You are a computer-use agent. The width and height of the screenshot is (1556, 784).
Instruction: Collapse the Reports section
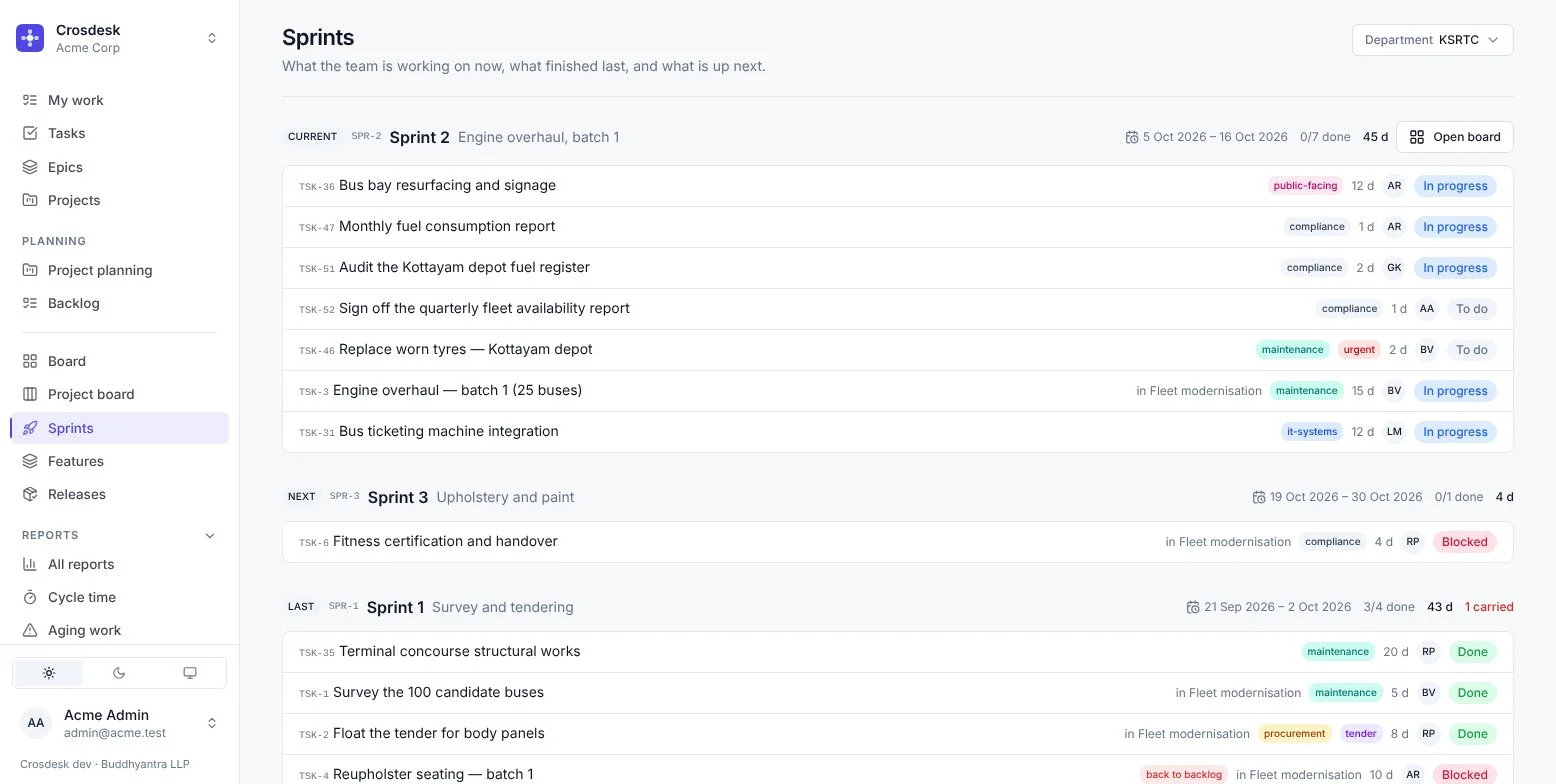pyautogui.click(x=210, y=535)
